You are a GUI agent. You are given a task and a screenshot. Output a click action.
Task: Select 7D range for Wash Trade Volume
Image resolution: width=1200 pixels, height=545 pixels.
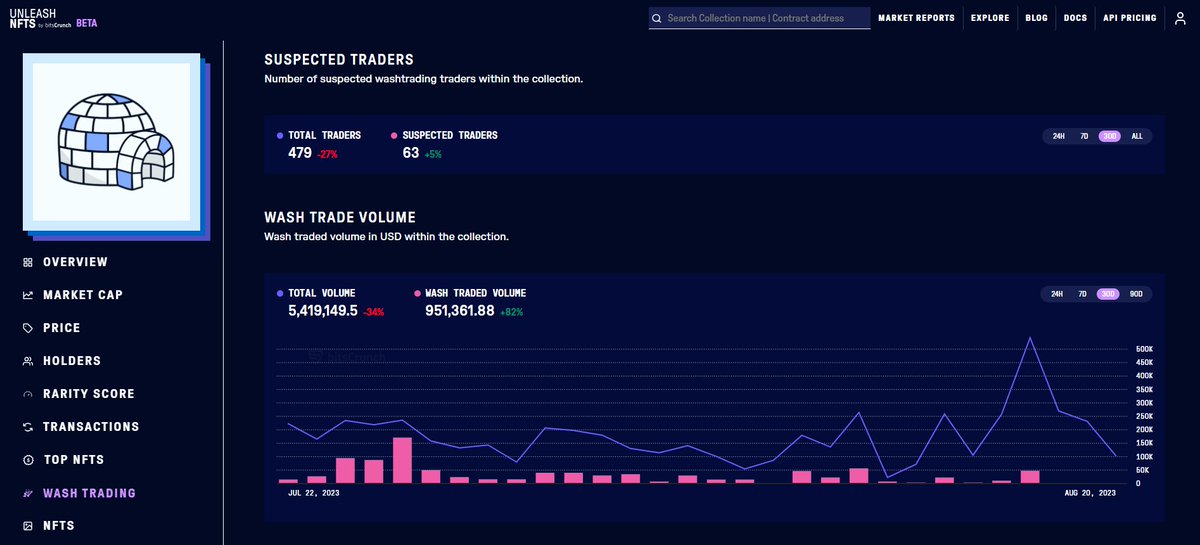[x=1084, y=294]
